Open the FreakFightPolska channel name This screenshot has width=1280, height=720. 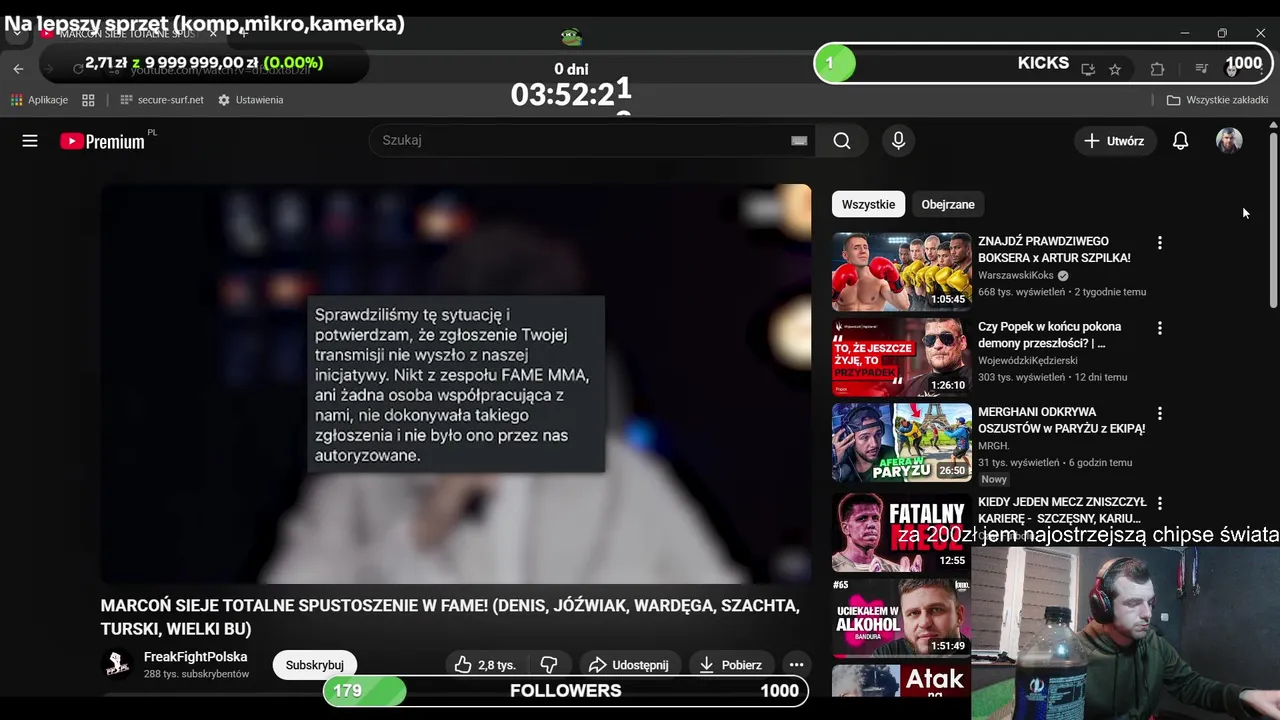[196, 657]
